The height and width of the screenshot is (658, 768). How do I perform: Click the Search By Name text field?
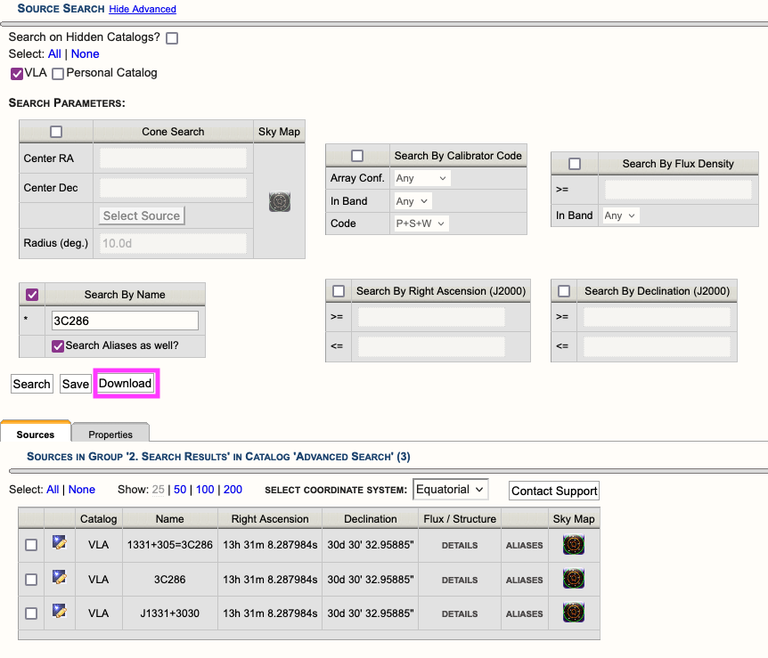pos(125,321)
